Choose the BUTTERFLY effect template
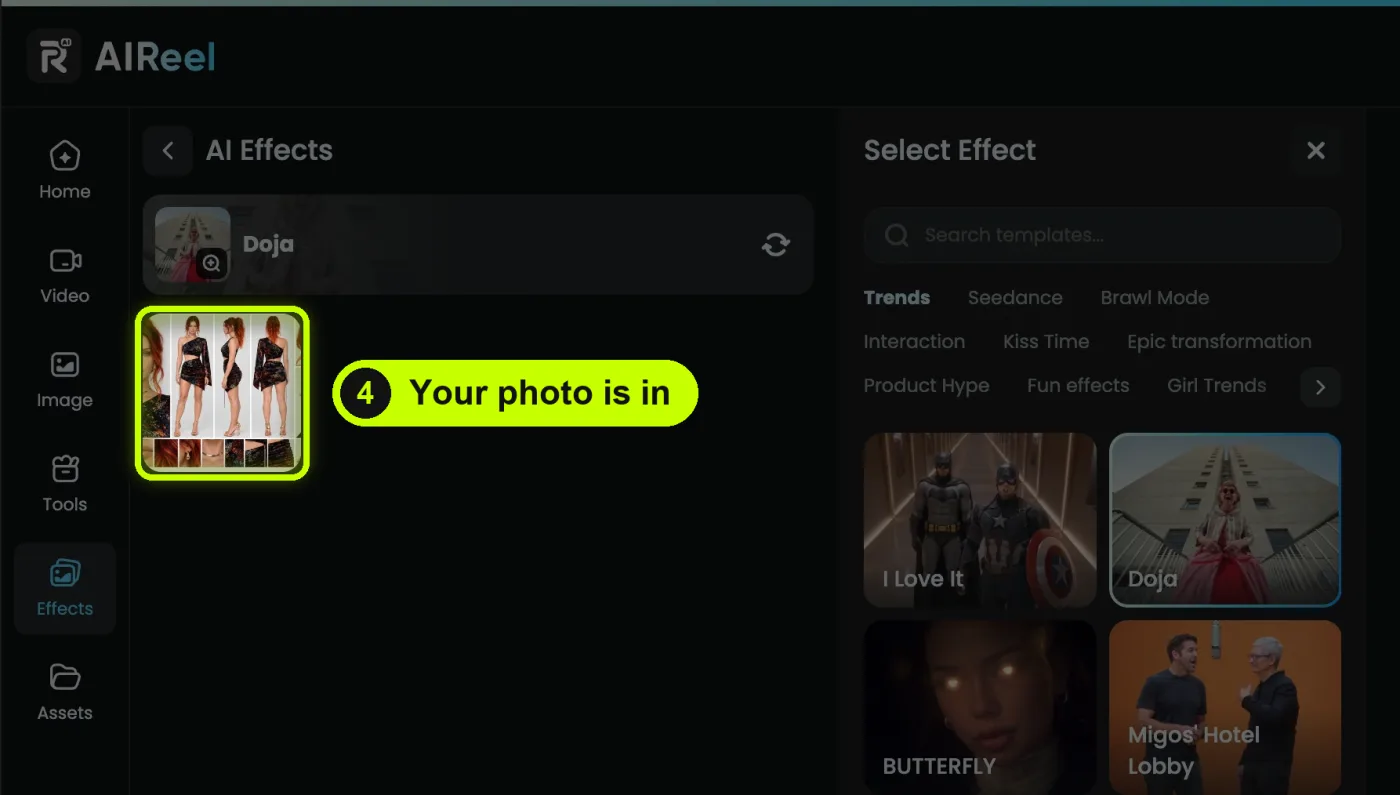1400x795 pixels. (980, 707)
